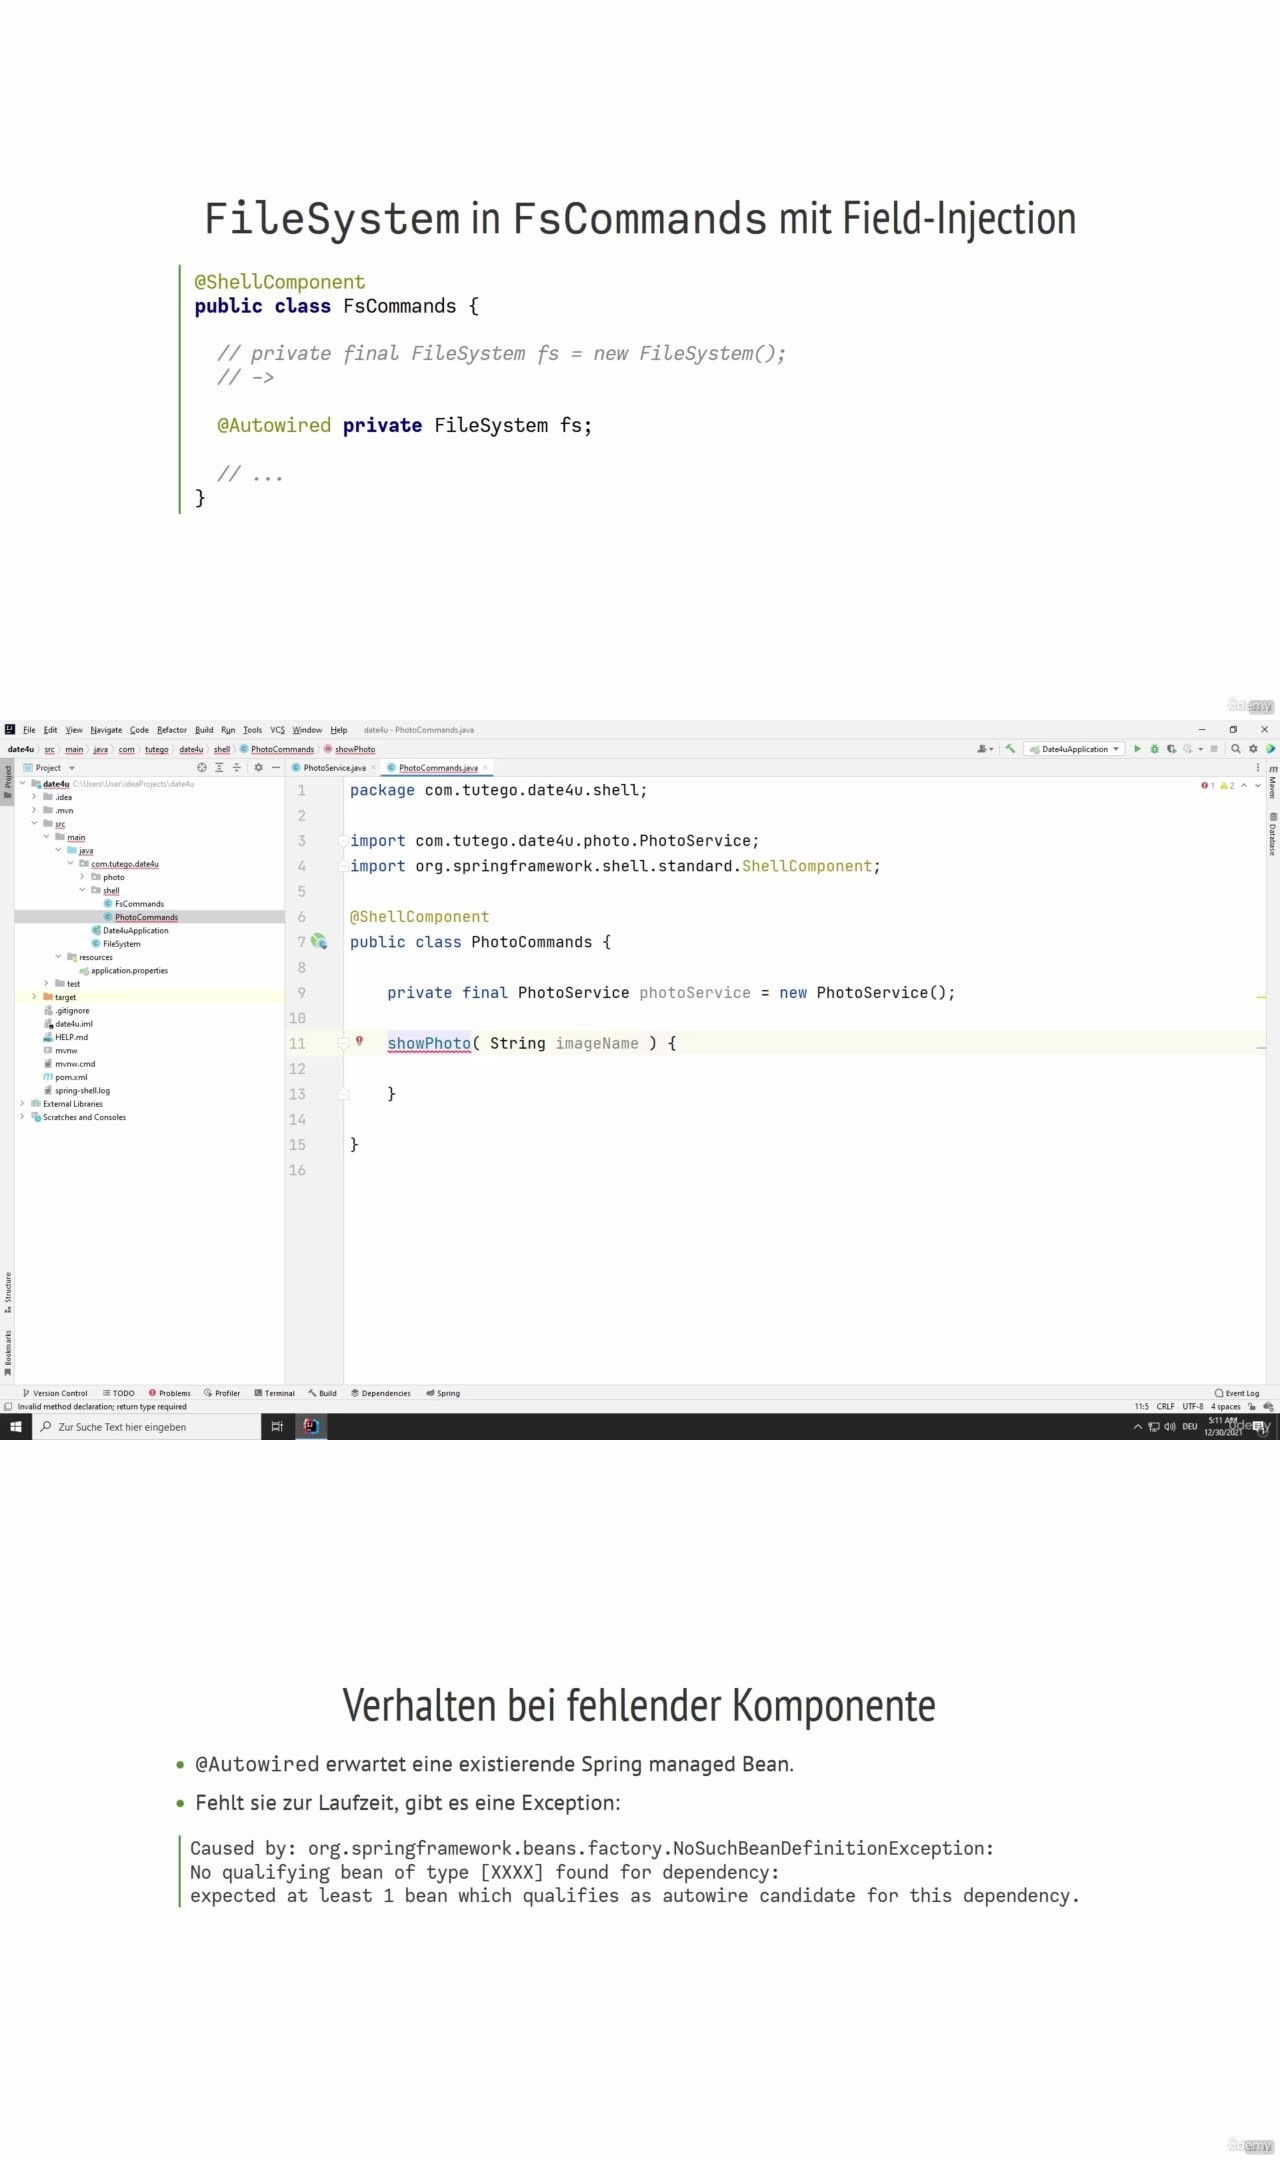This screenshot has height=2160, width=1280.
Task: Click the Spring bean gutter icon on line 7
Action: pyautogui.click(x=319, y=942)
